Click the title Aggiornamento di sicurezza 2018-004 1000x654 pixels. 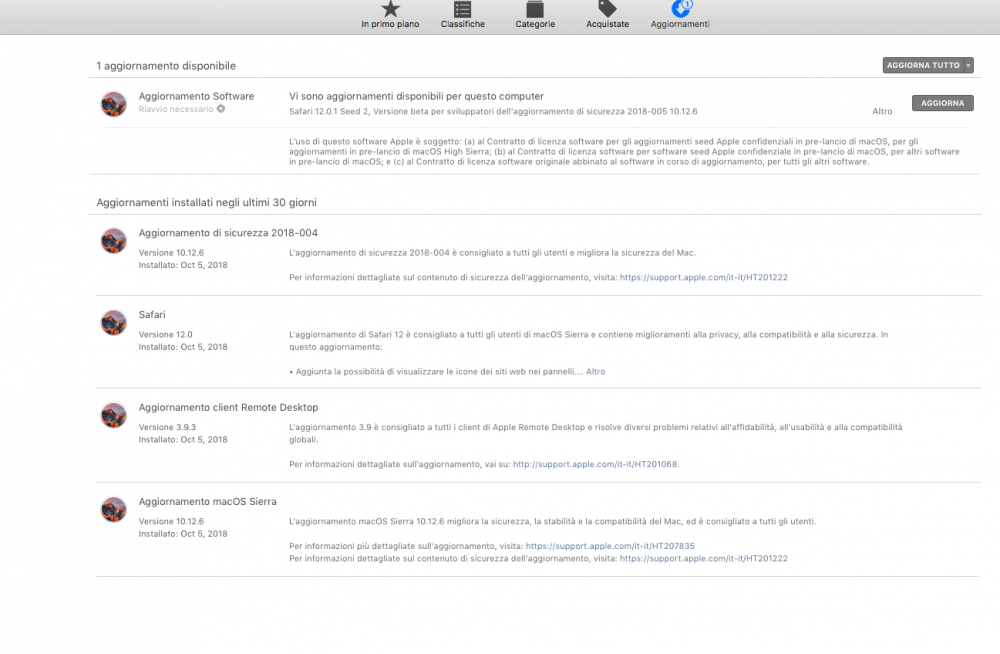point(228,233)
